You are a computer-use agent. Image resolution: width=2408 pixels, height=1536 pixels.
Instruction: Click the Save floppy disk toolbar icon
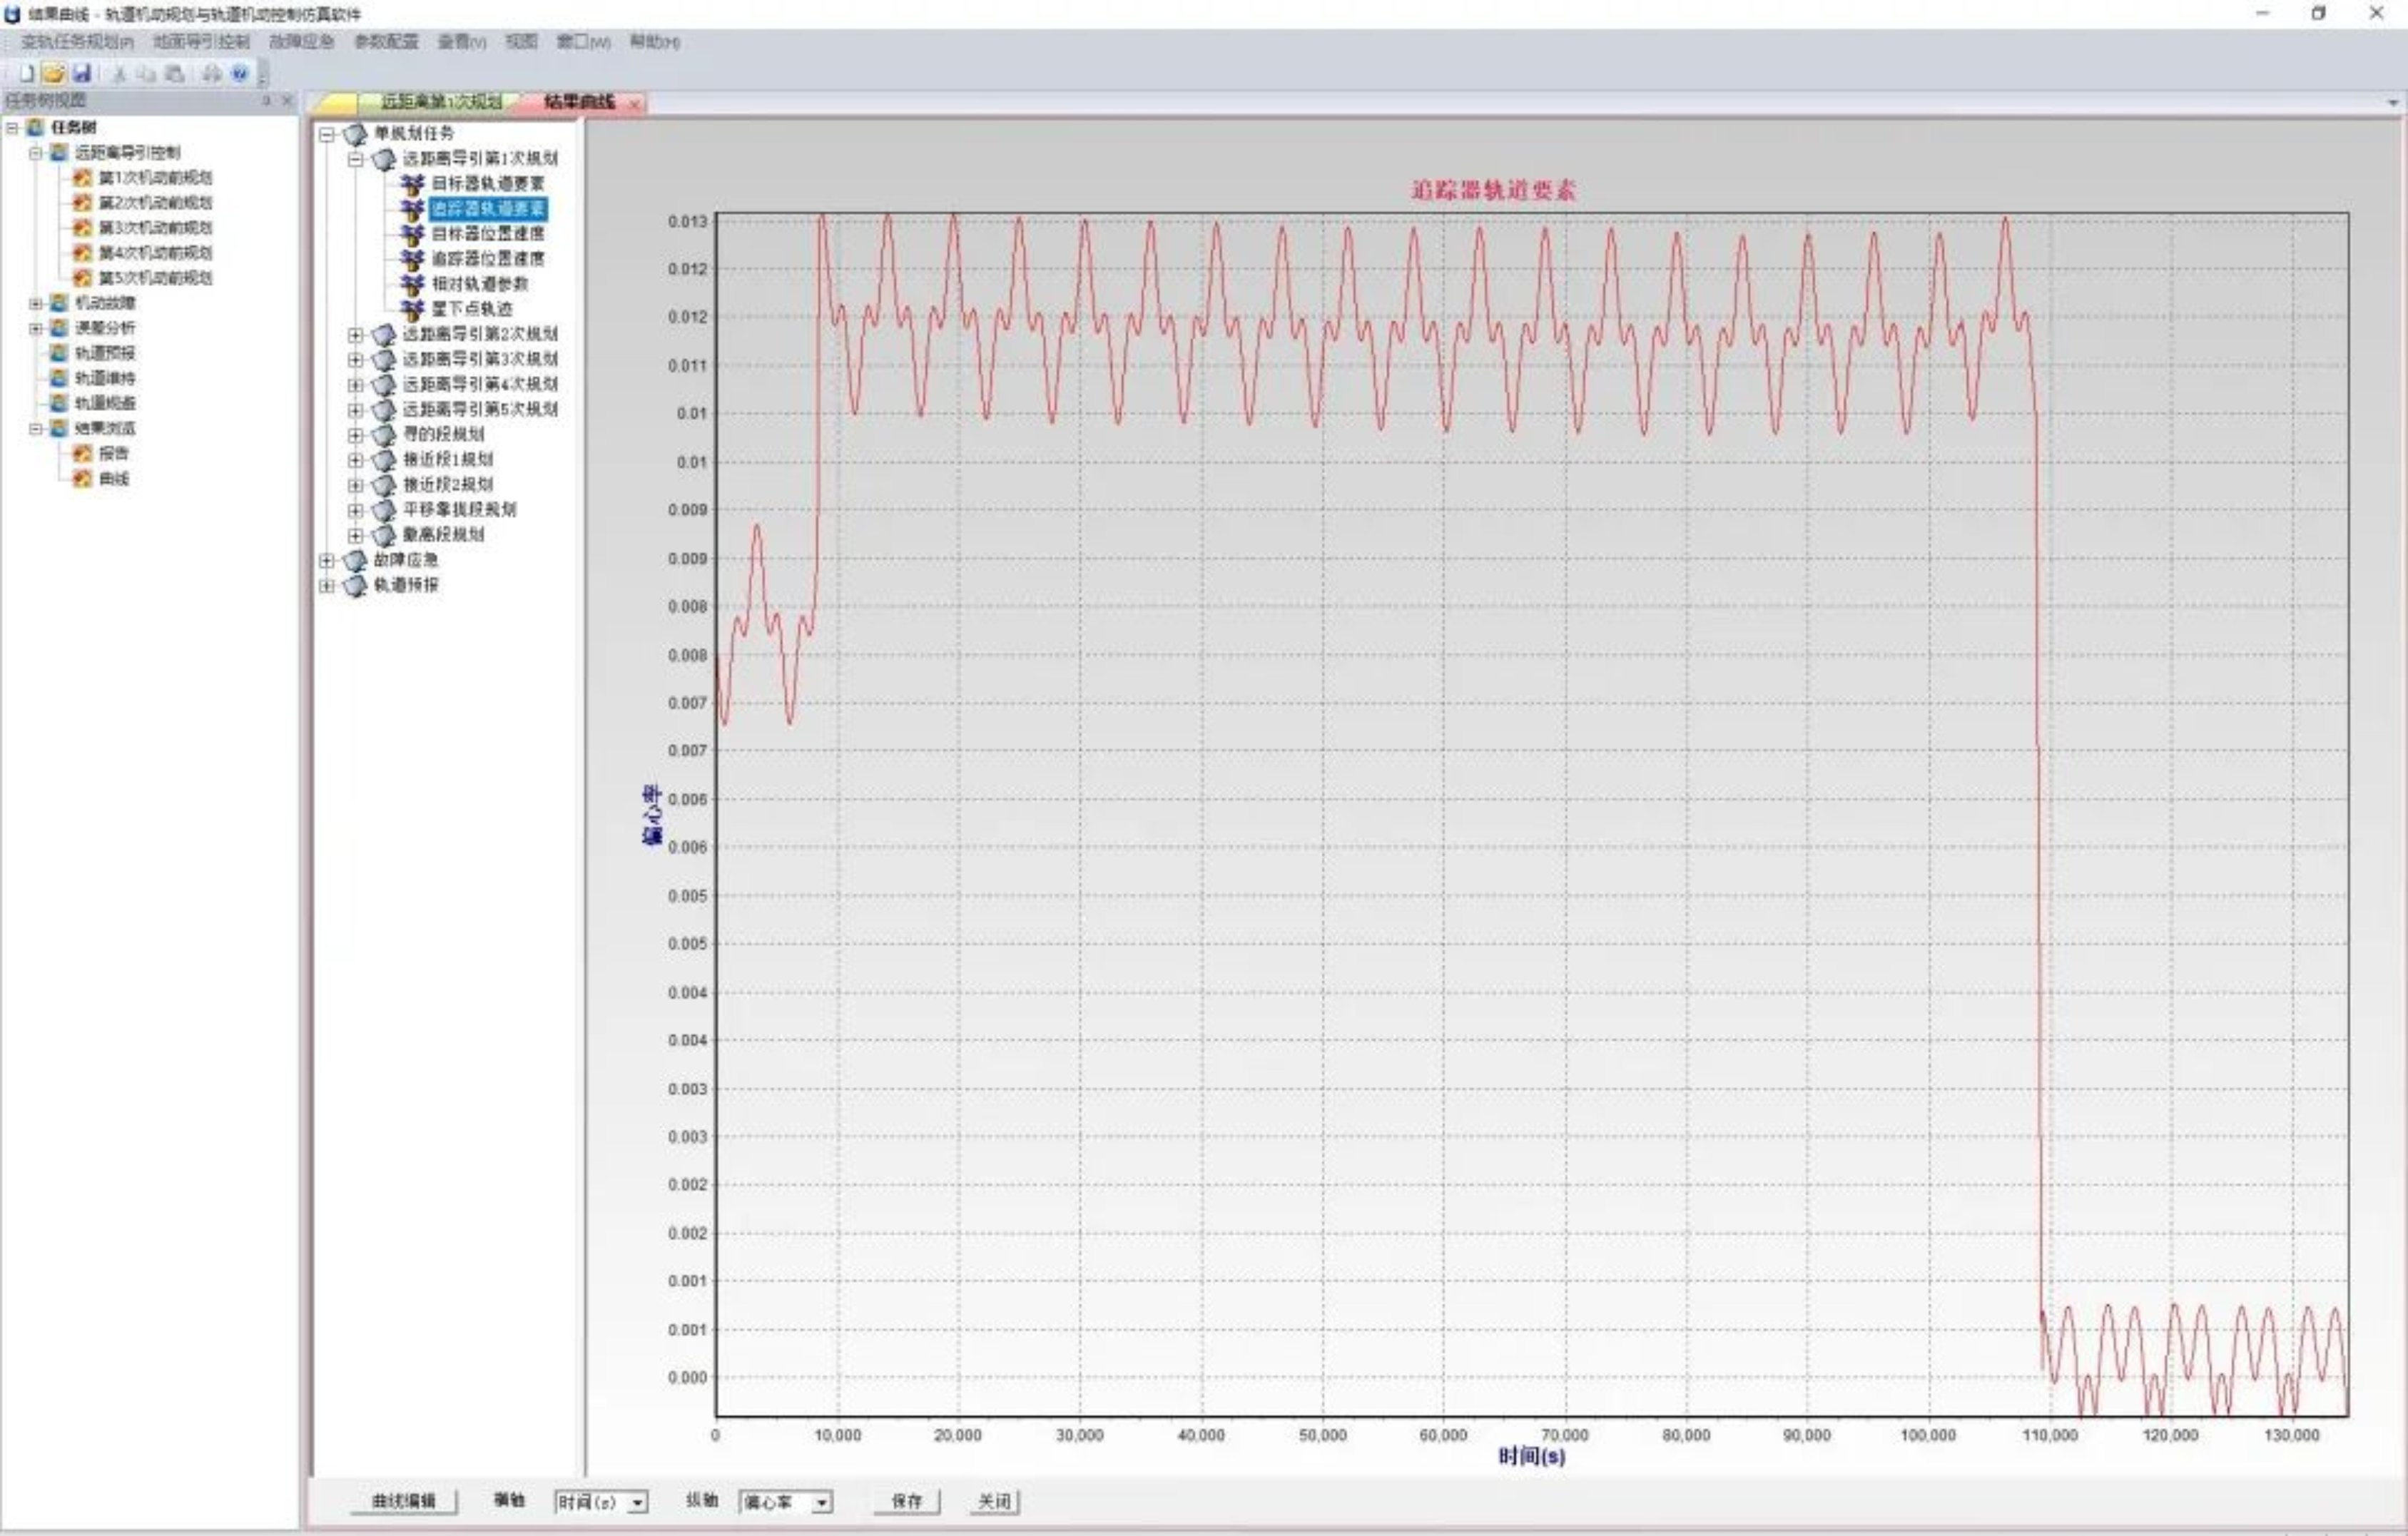tap(82, 73)
